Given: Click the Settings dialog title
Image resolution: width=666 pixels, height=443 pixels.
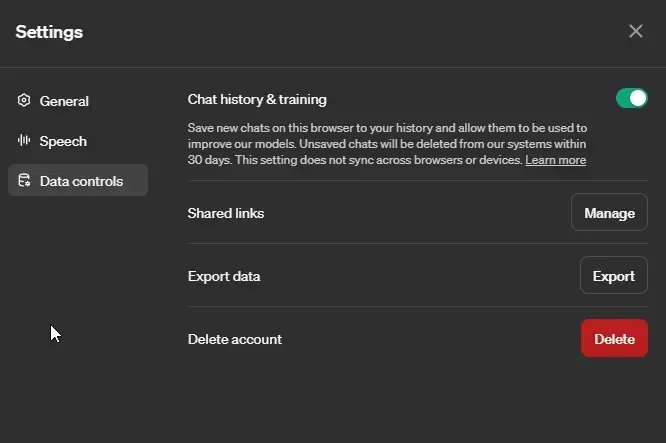Looking at the screenshot, I should click(49, 32).
